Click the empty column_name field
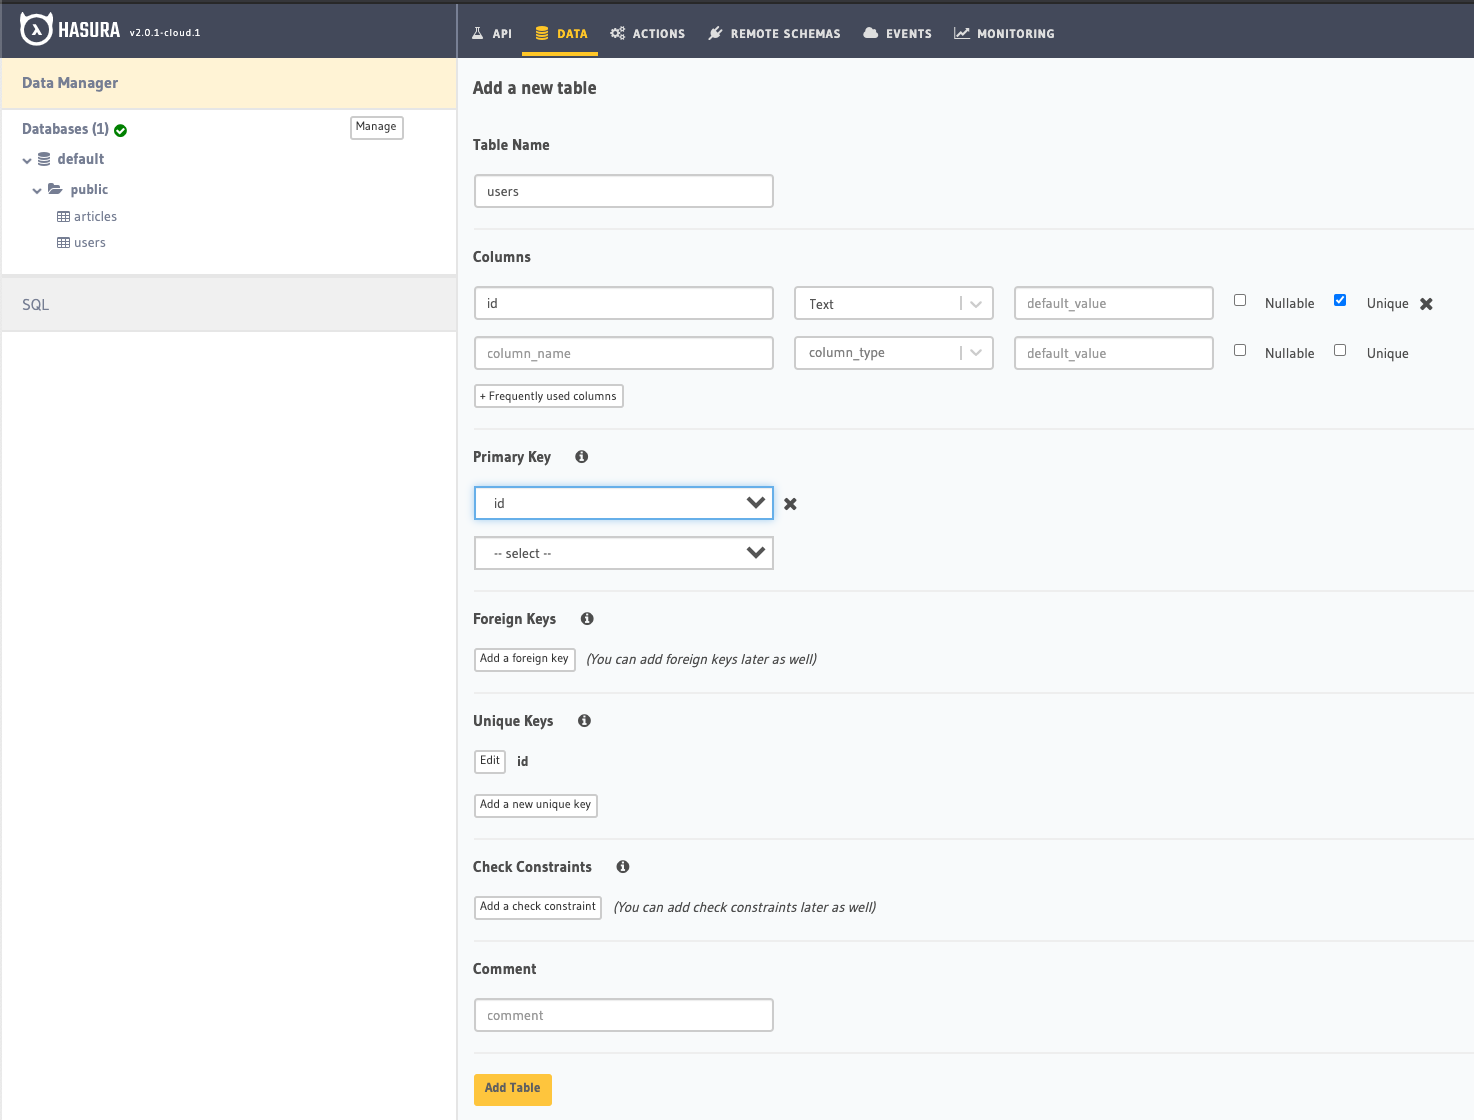Viewport: 1474px width, 1120px height. click(x=624, y=353)
